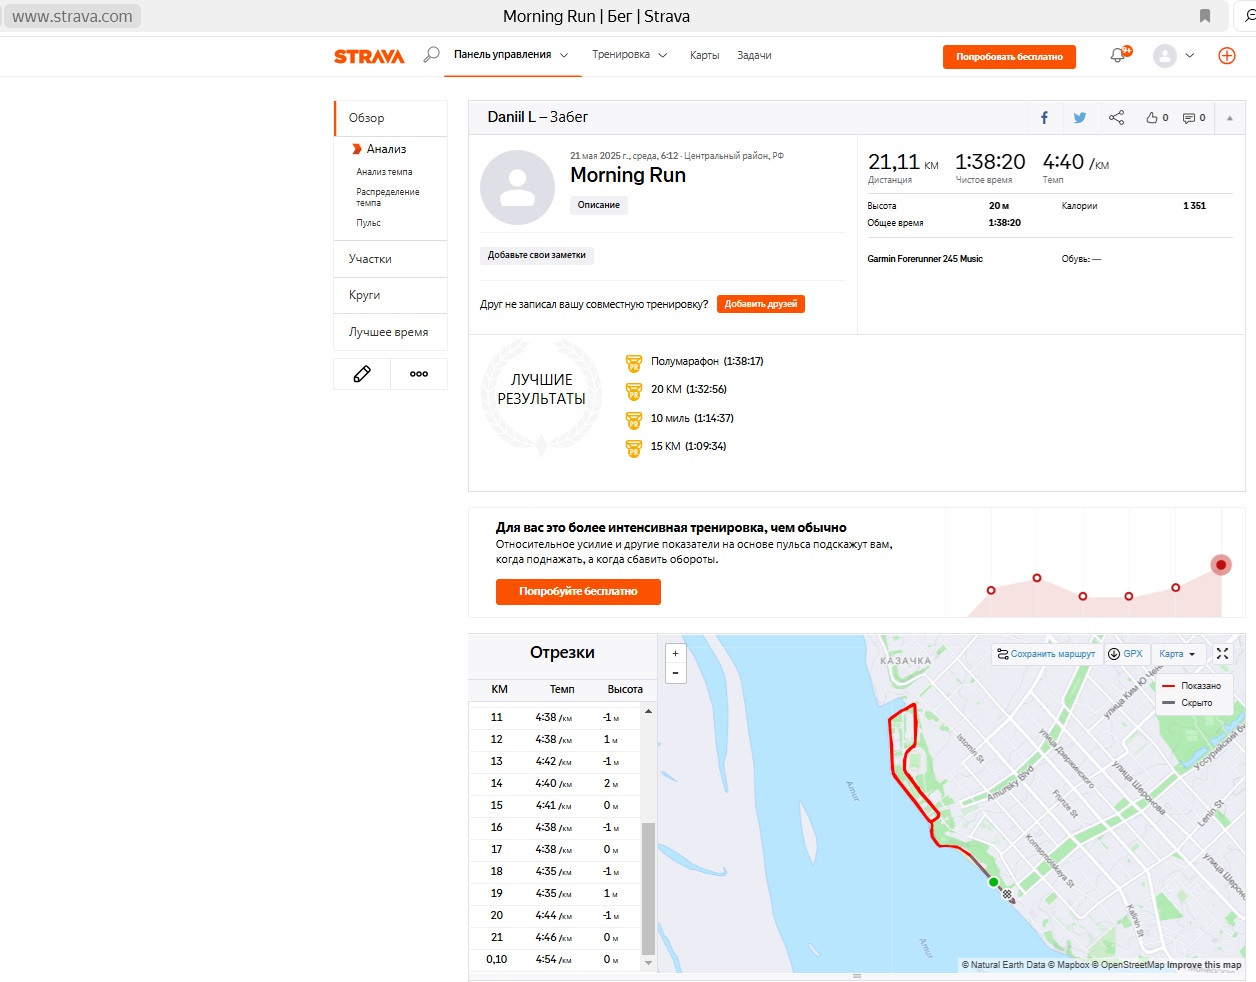Open the Лучшее время sidebar tab

click(x=390, y=332)
